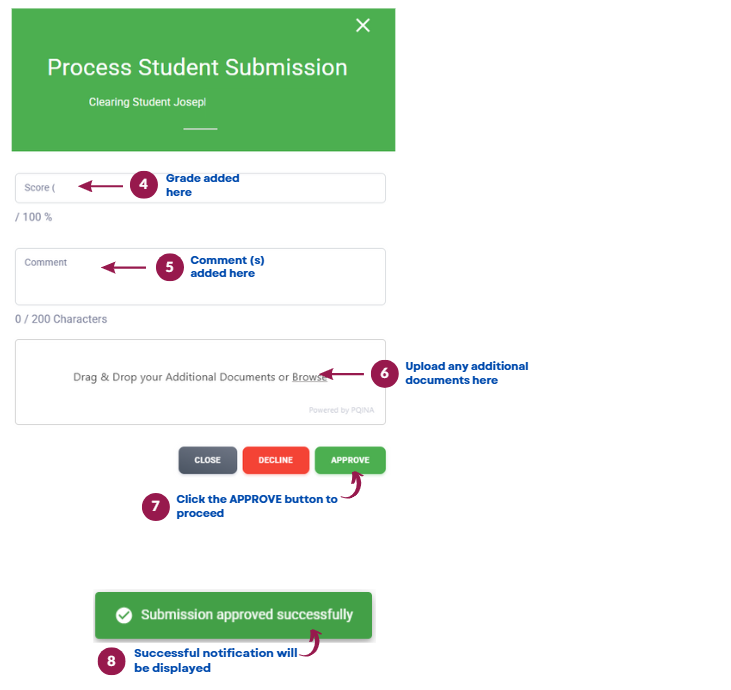Click the drag and drop documents area
Image resolution: width=731 pixels, height=690 pixels.
point(200,382)
